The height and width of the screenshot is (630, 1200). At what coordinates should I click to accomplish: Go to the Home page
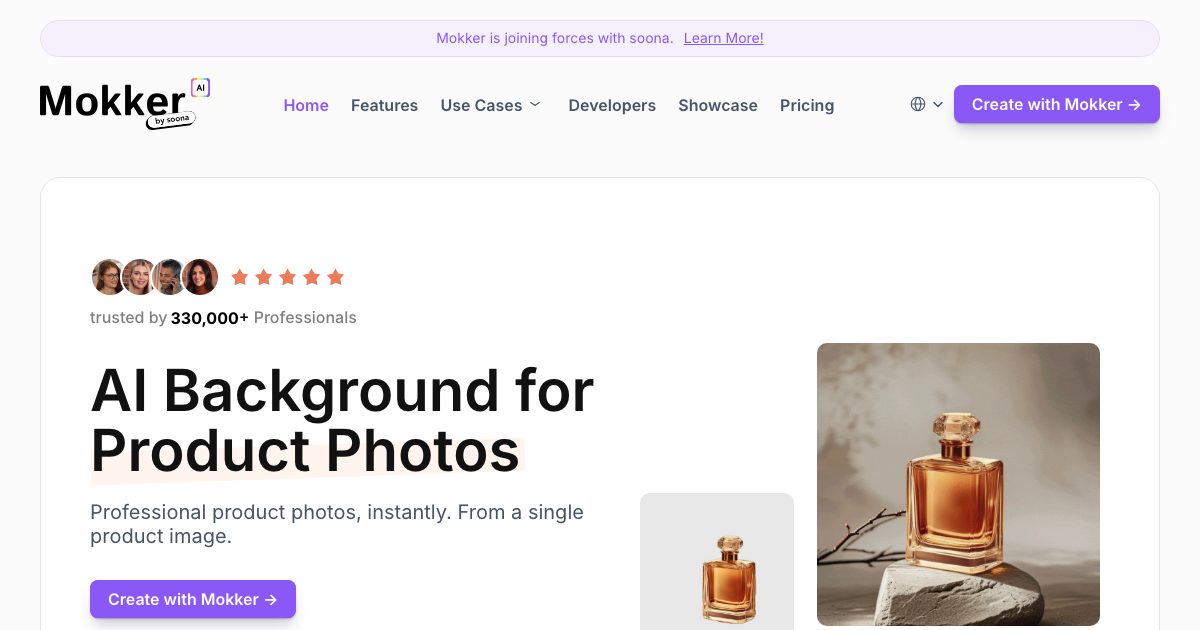pos(306,105)
